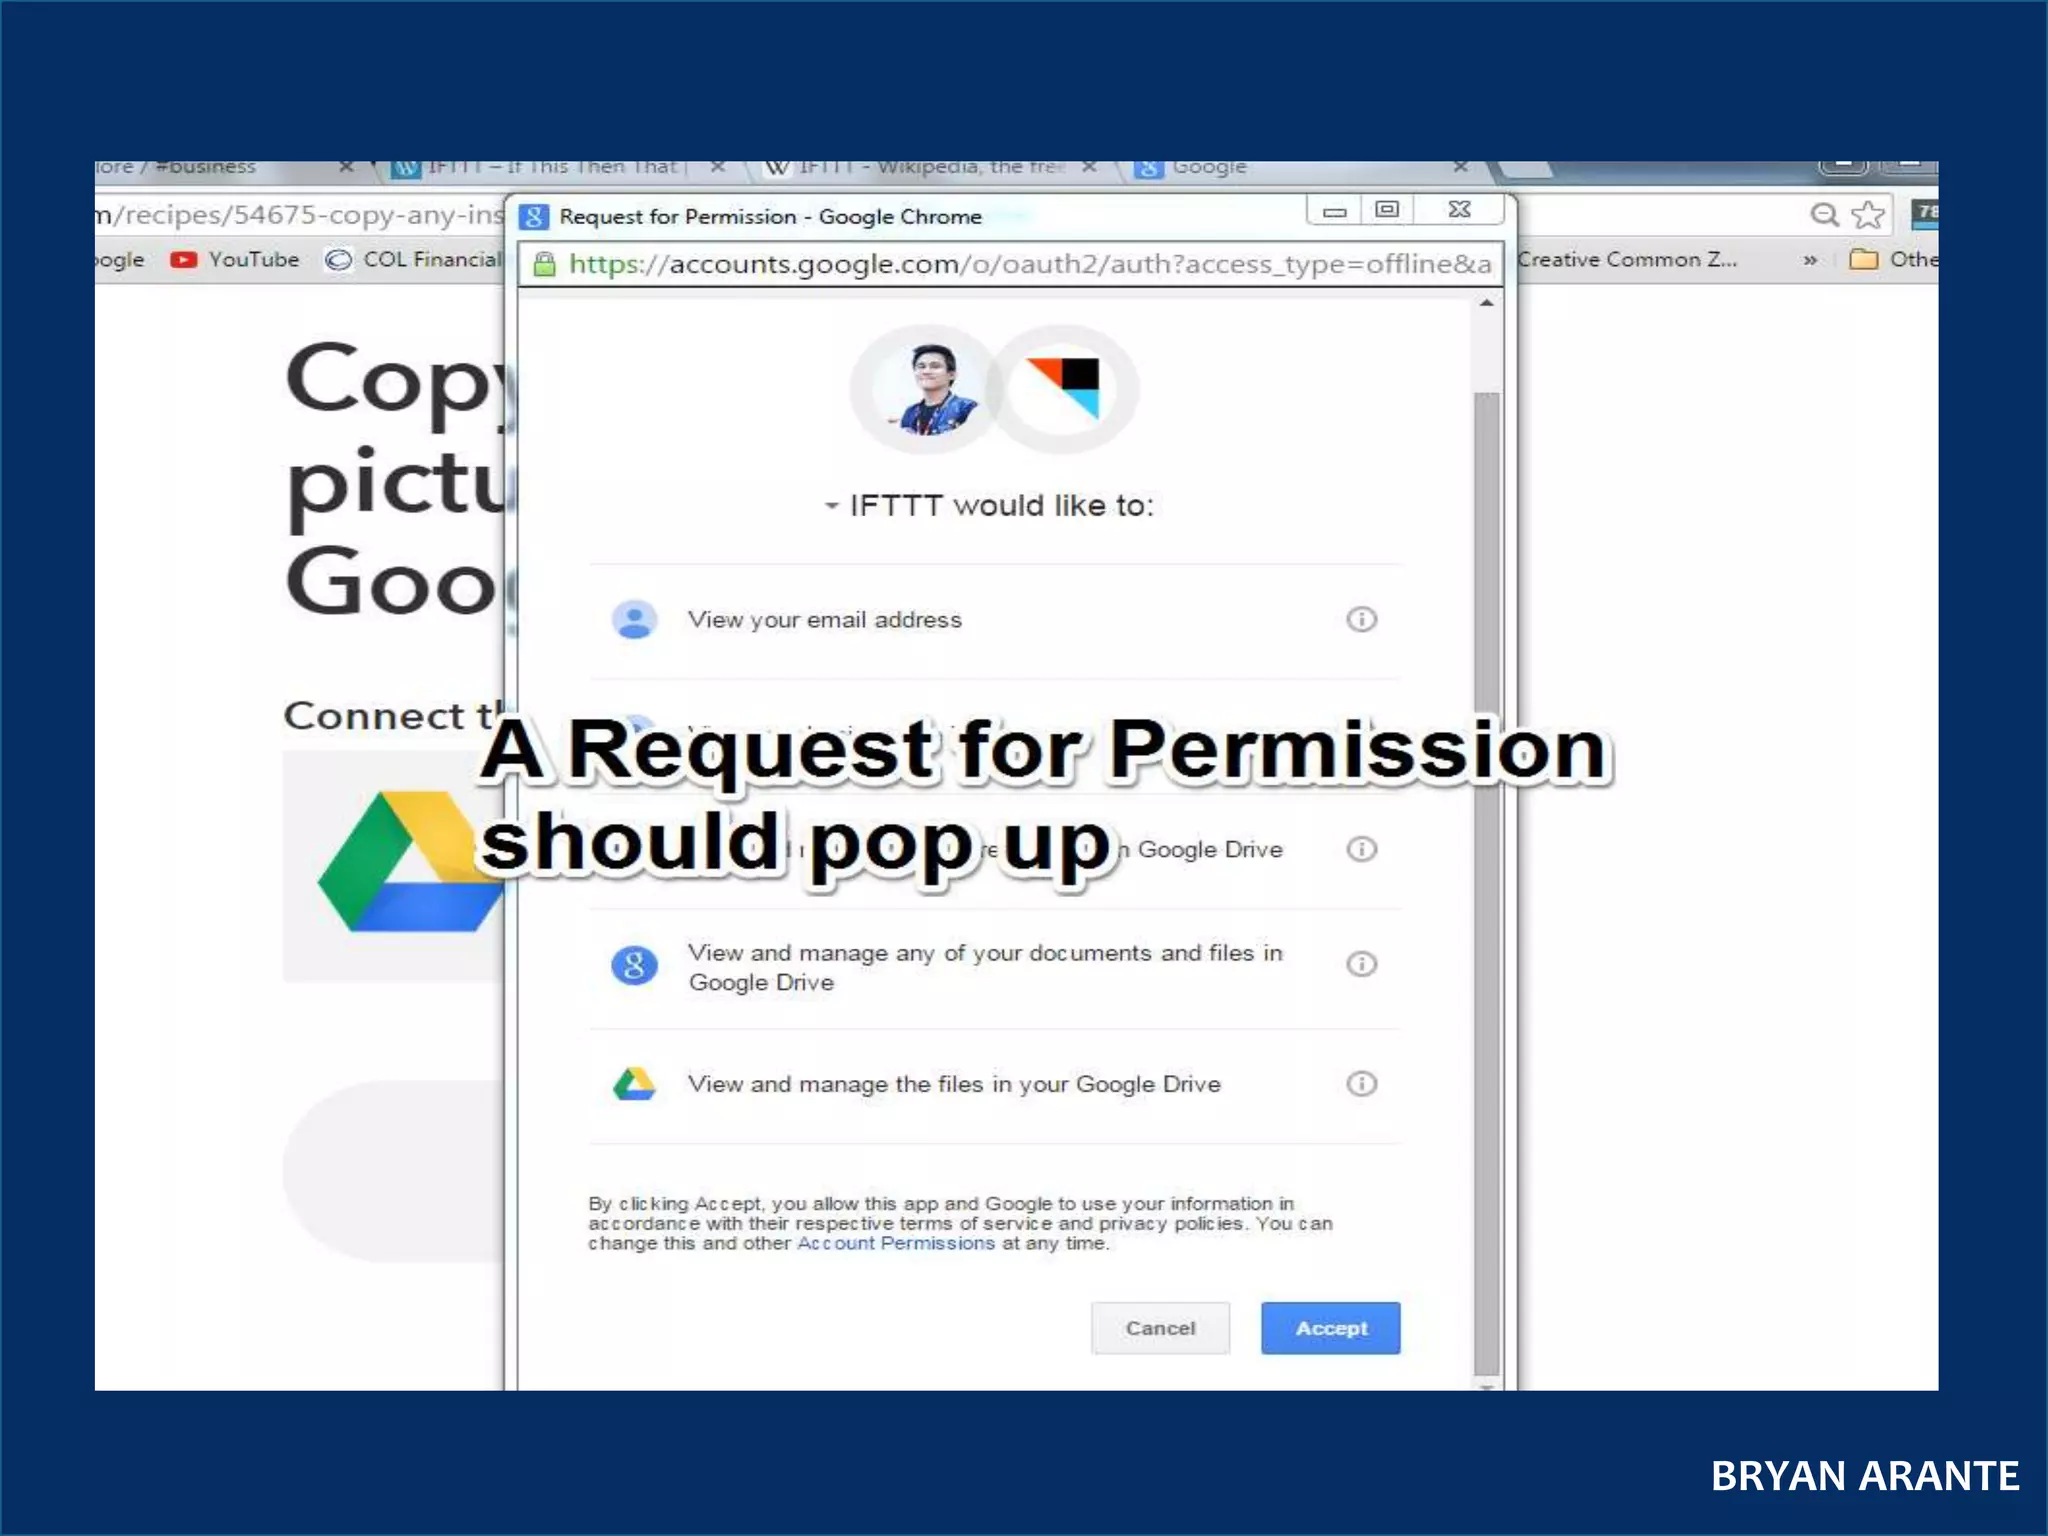Image resolution: width=2048 pixels, height=1536 pixels.
Task: Click info icon for documents and files permission
Action: pos(1361,964)
